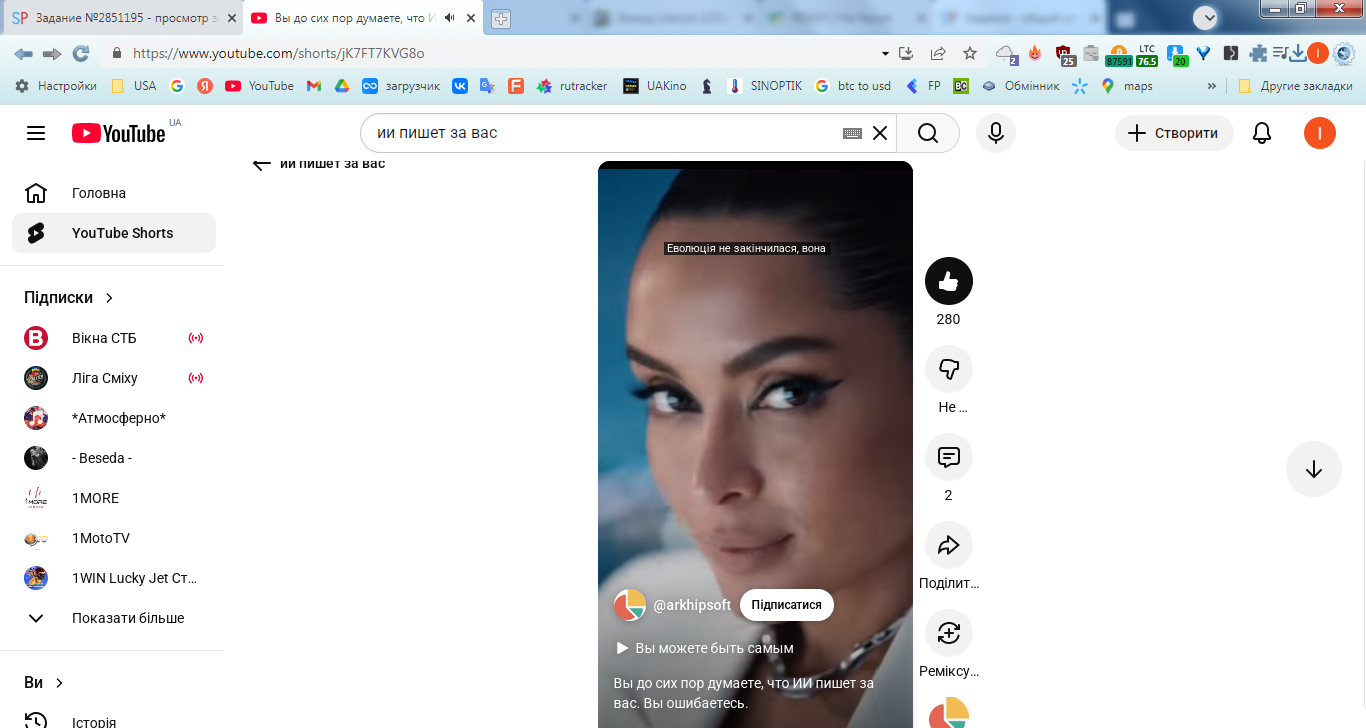1366x728 pixels.
Task: Open @arkhipsoft channel avatar
Action: [x=629, y=605]
